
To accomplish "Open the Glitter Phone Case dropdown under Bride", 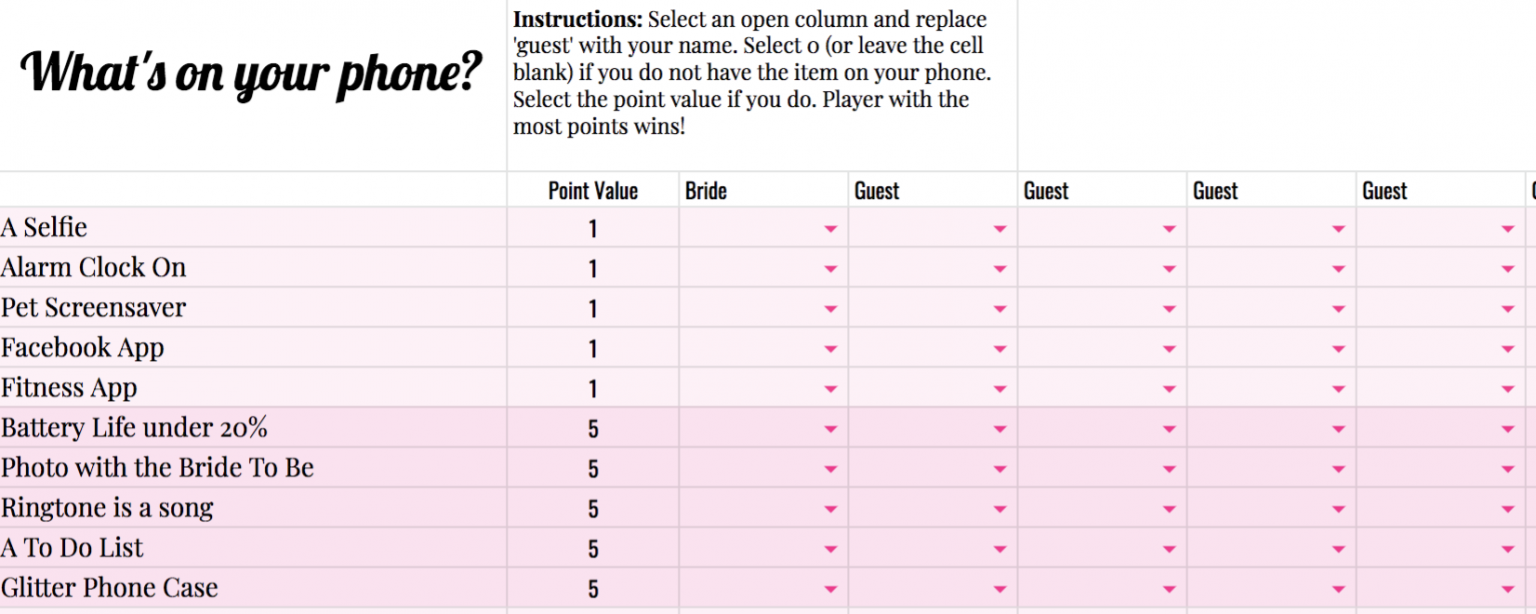I will [830, 587].
